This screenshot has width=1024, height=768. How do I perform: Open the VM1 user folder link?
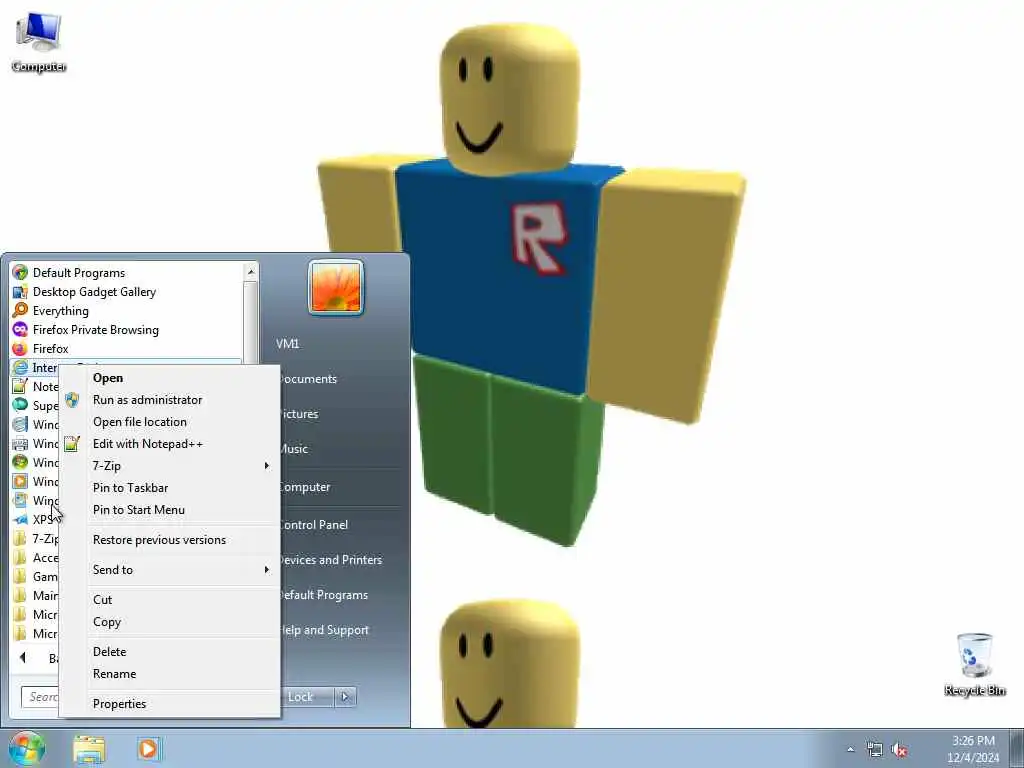[x=287, y=344]
